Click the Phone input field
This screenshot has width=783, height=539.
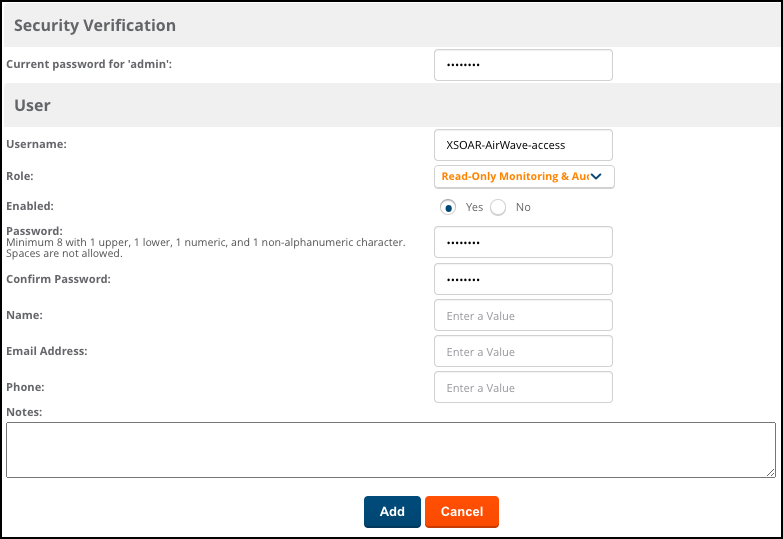coord(522,387)
